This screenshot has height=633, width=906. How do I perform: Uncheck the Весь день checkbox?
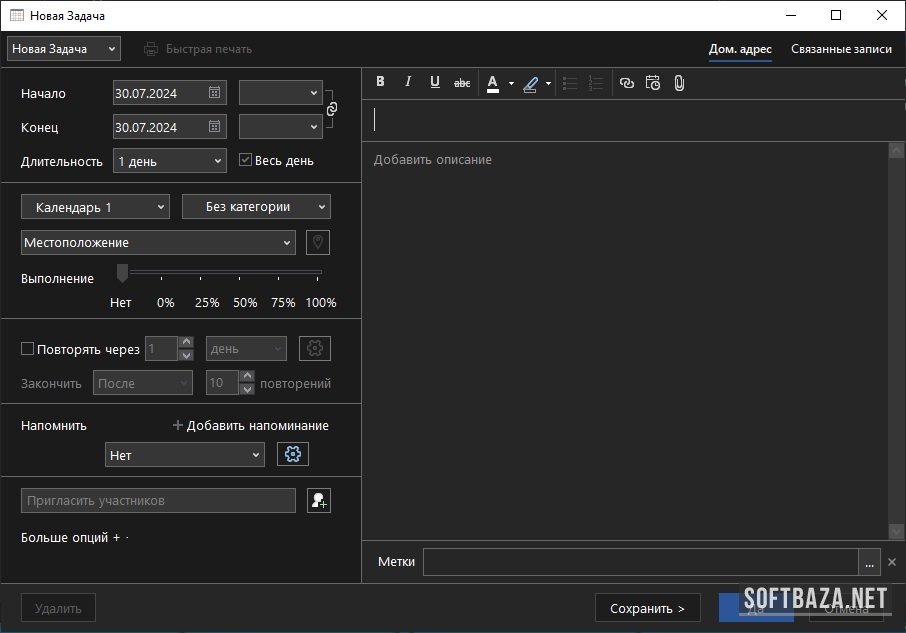(x=246, y=160)
